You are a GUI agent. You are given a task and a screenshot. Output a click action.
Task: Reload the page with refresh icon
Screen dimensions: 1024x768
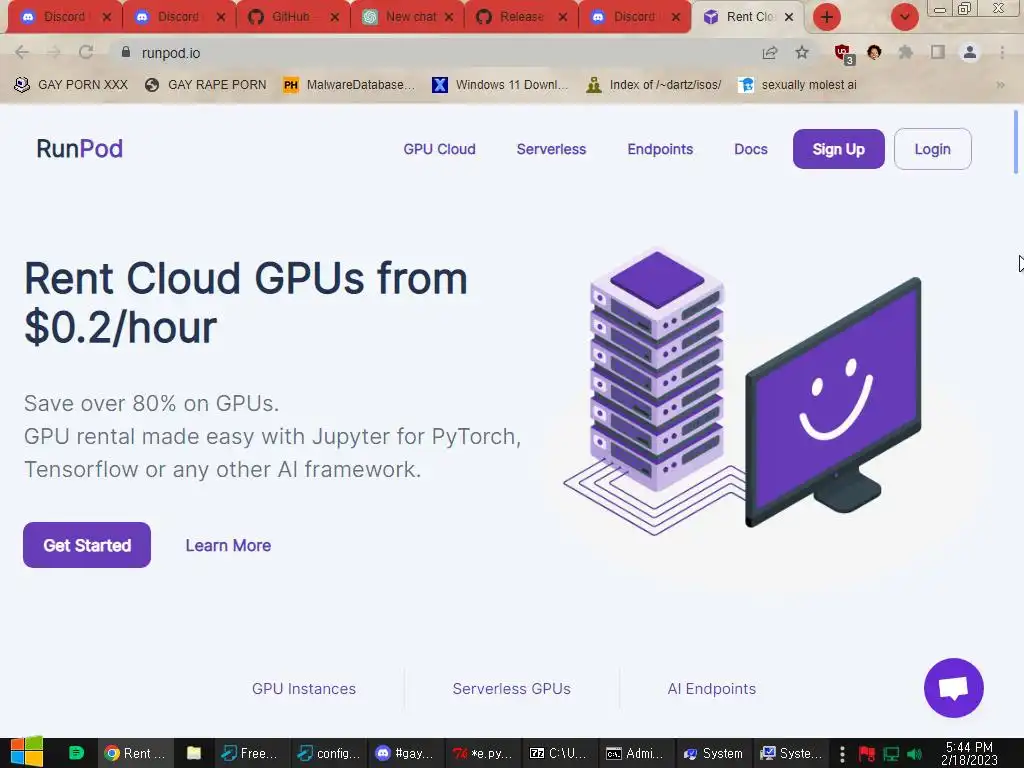pos(86,52)
